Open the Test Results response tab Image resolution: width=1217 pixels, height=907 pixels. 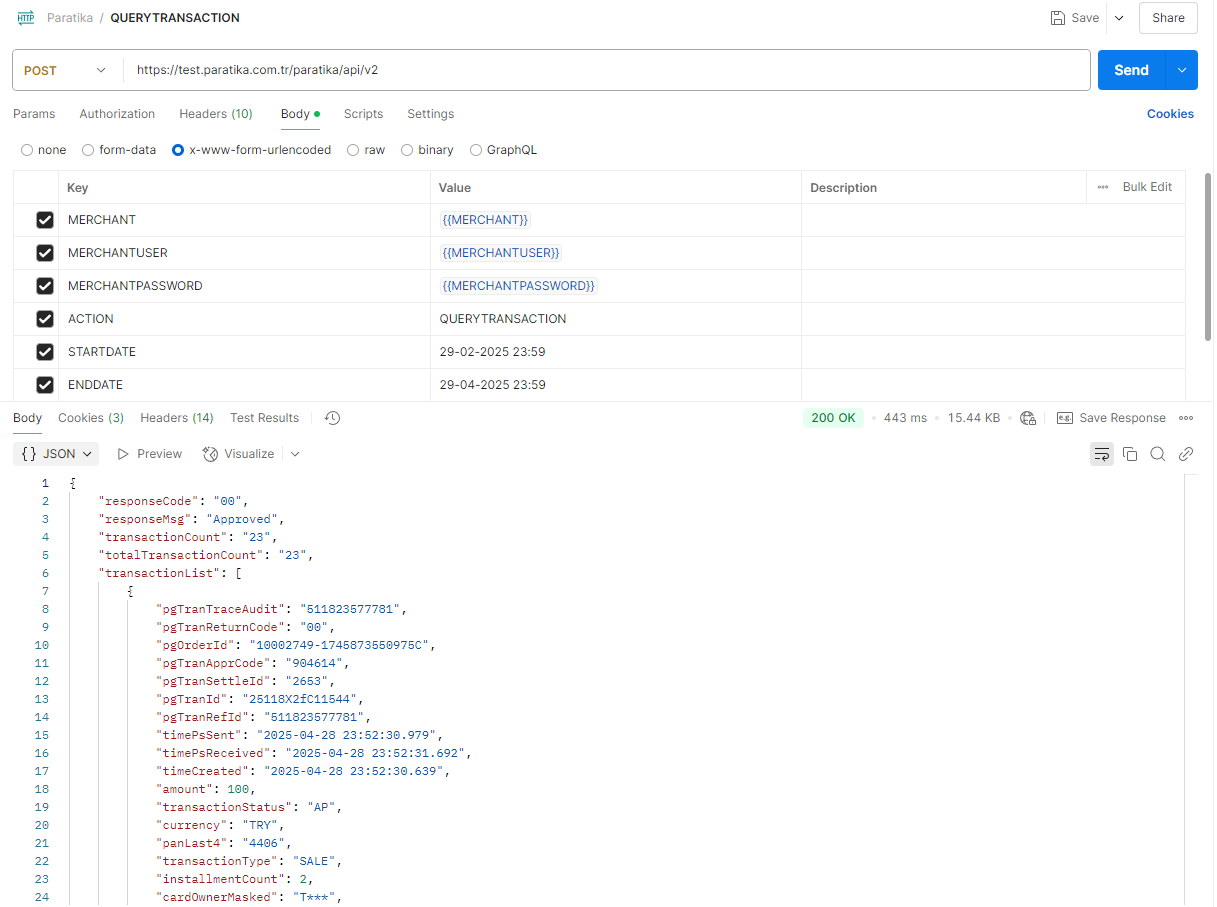[264, 418]
